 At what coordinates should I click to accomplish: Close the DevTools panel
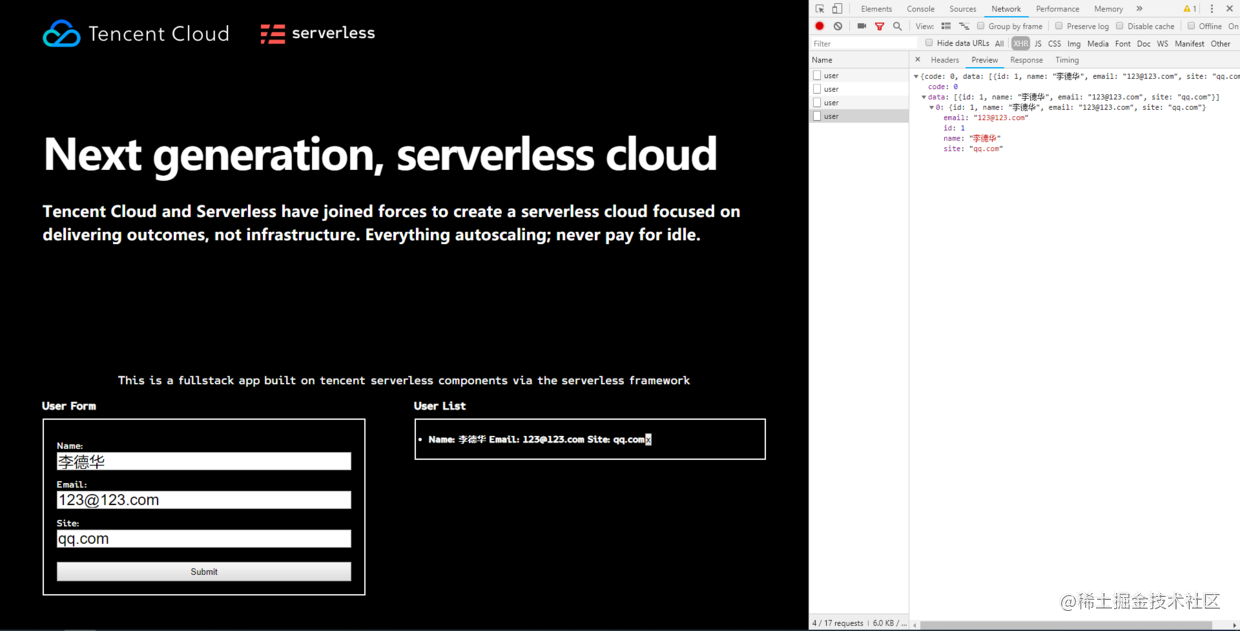[x=1230, y=9]
